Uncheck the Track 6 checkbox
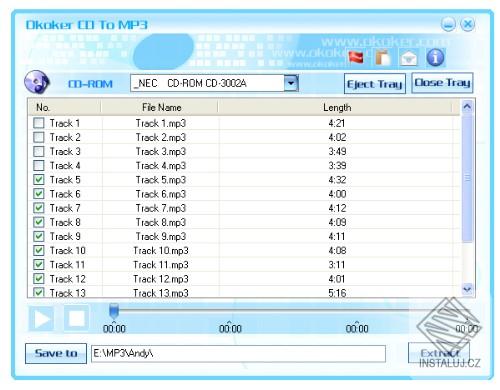The width and height of the screenshot is (500, 390). [39, 194]
